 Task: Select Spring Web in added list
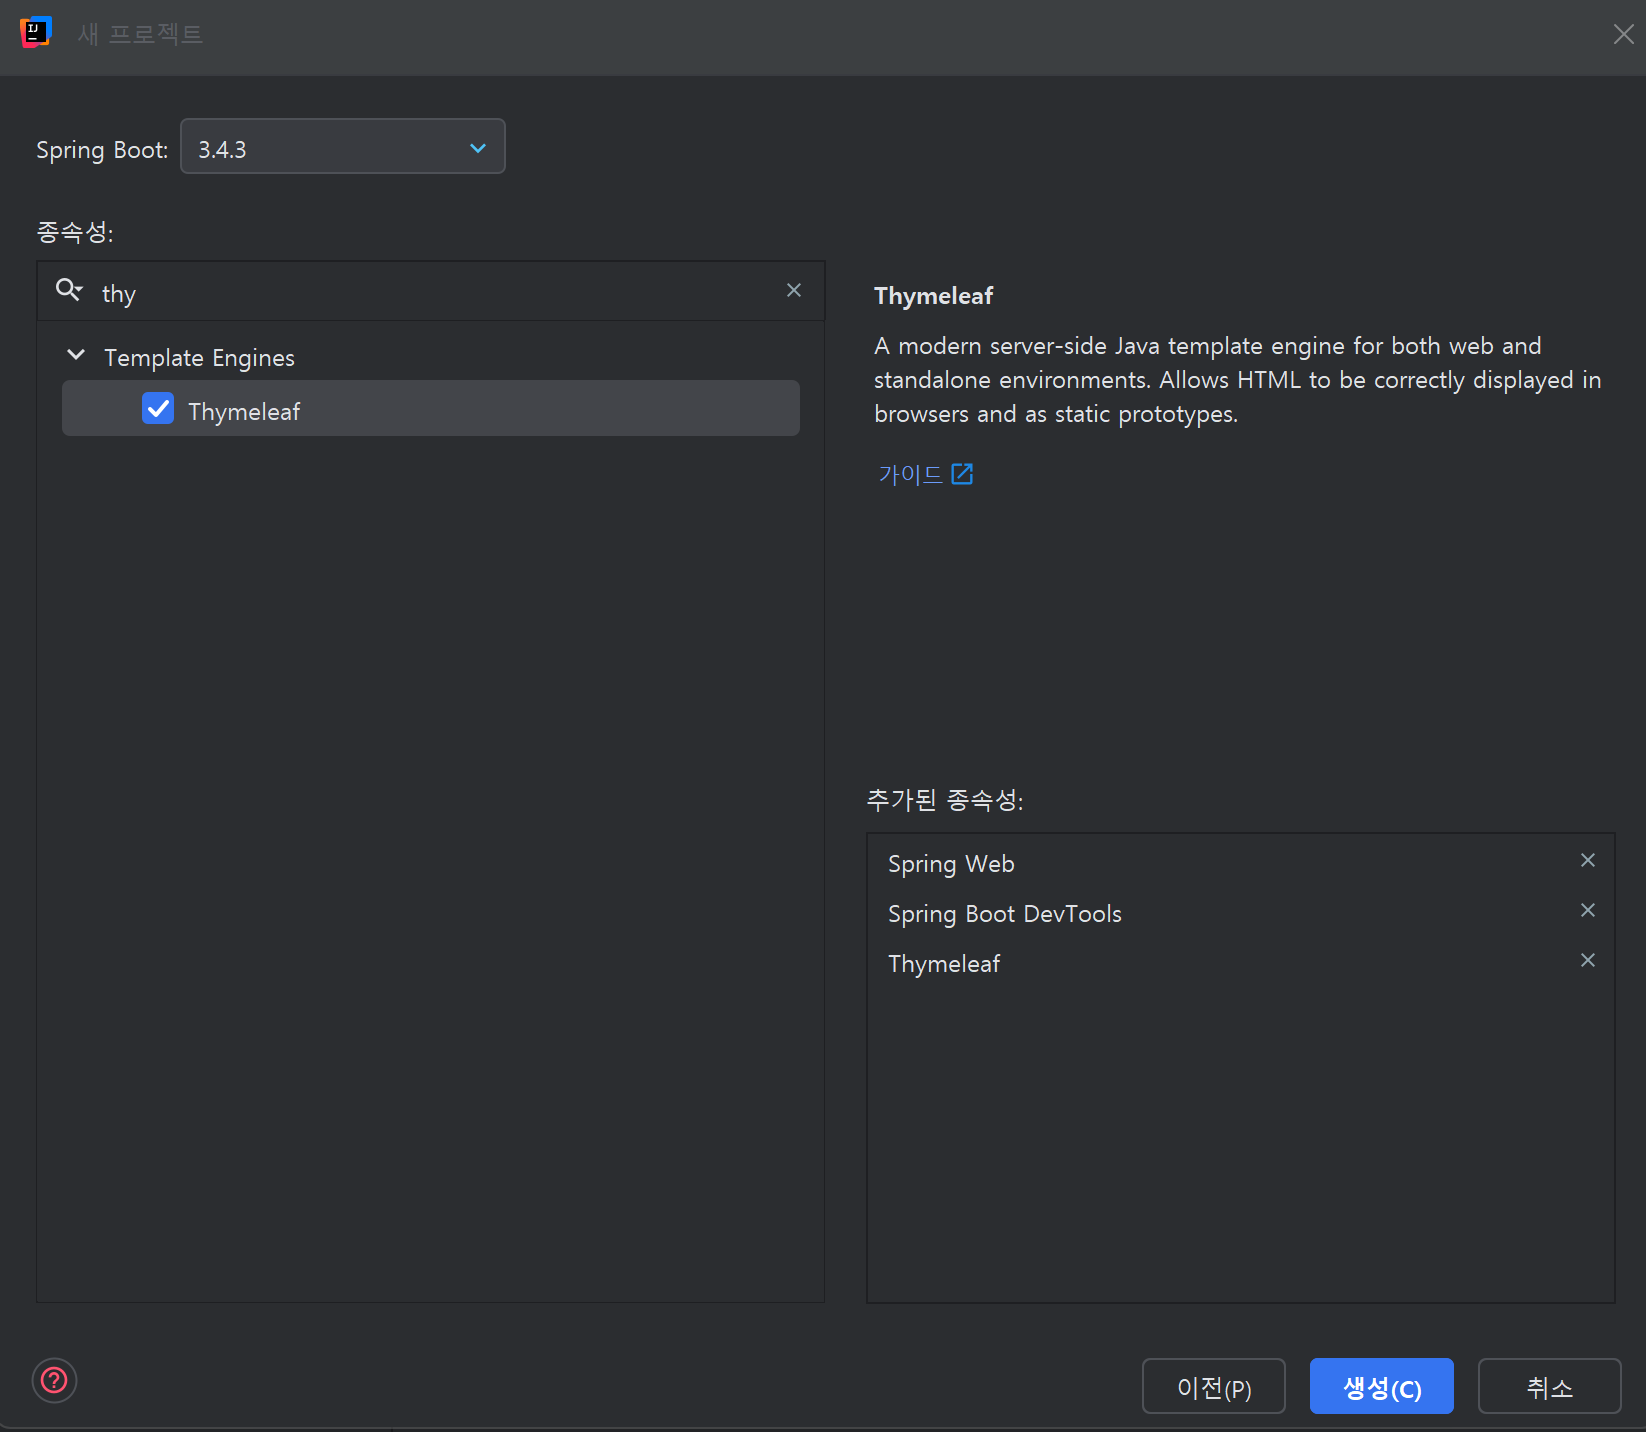coord(1241,864)
